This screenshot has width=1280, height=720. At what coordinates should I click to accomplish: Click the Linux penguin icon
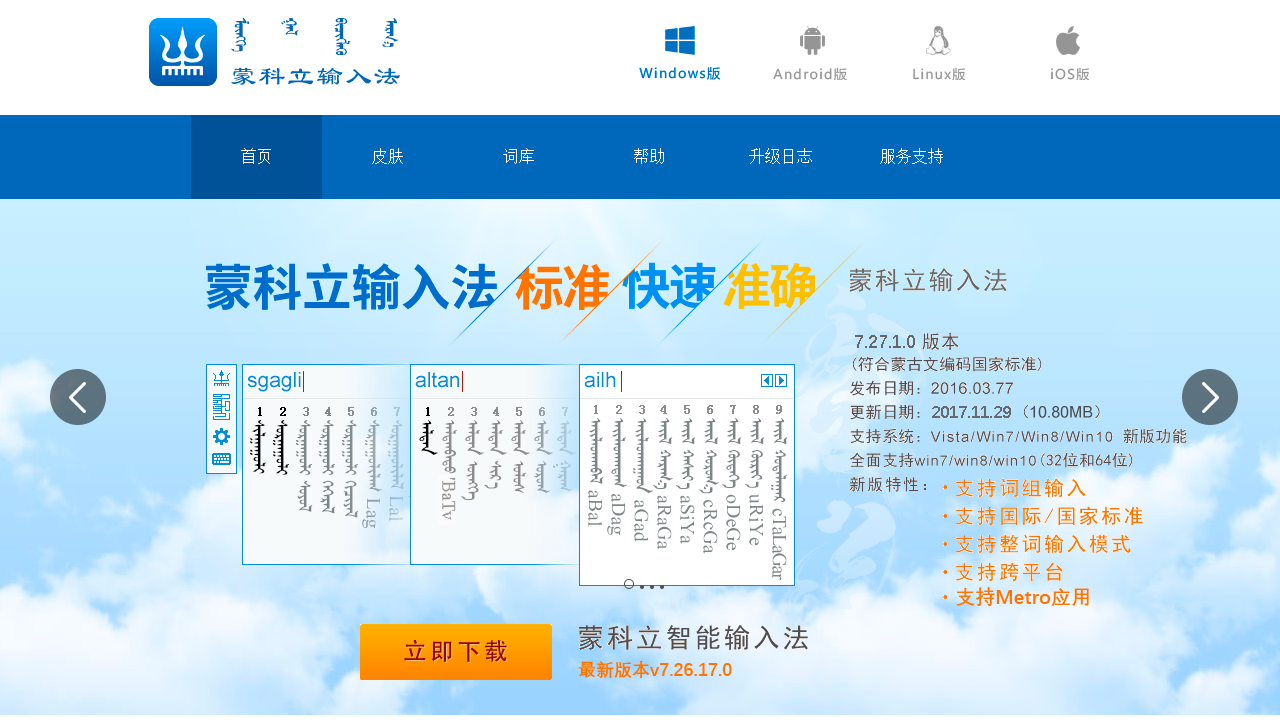(x=938, y=38)
